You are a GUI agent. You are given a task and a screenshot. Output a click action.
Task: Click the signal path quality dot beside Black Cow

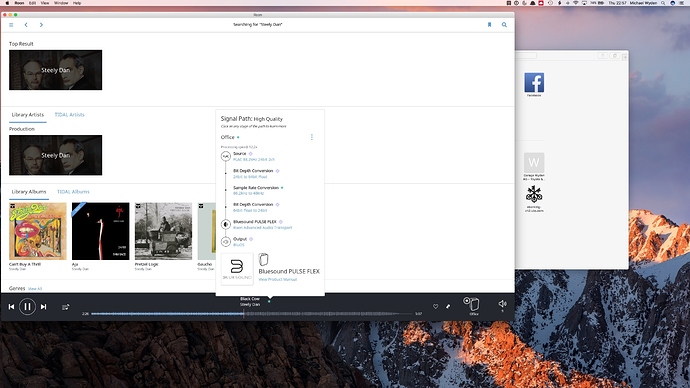(x=269, y=302)
